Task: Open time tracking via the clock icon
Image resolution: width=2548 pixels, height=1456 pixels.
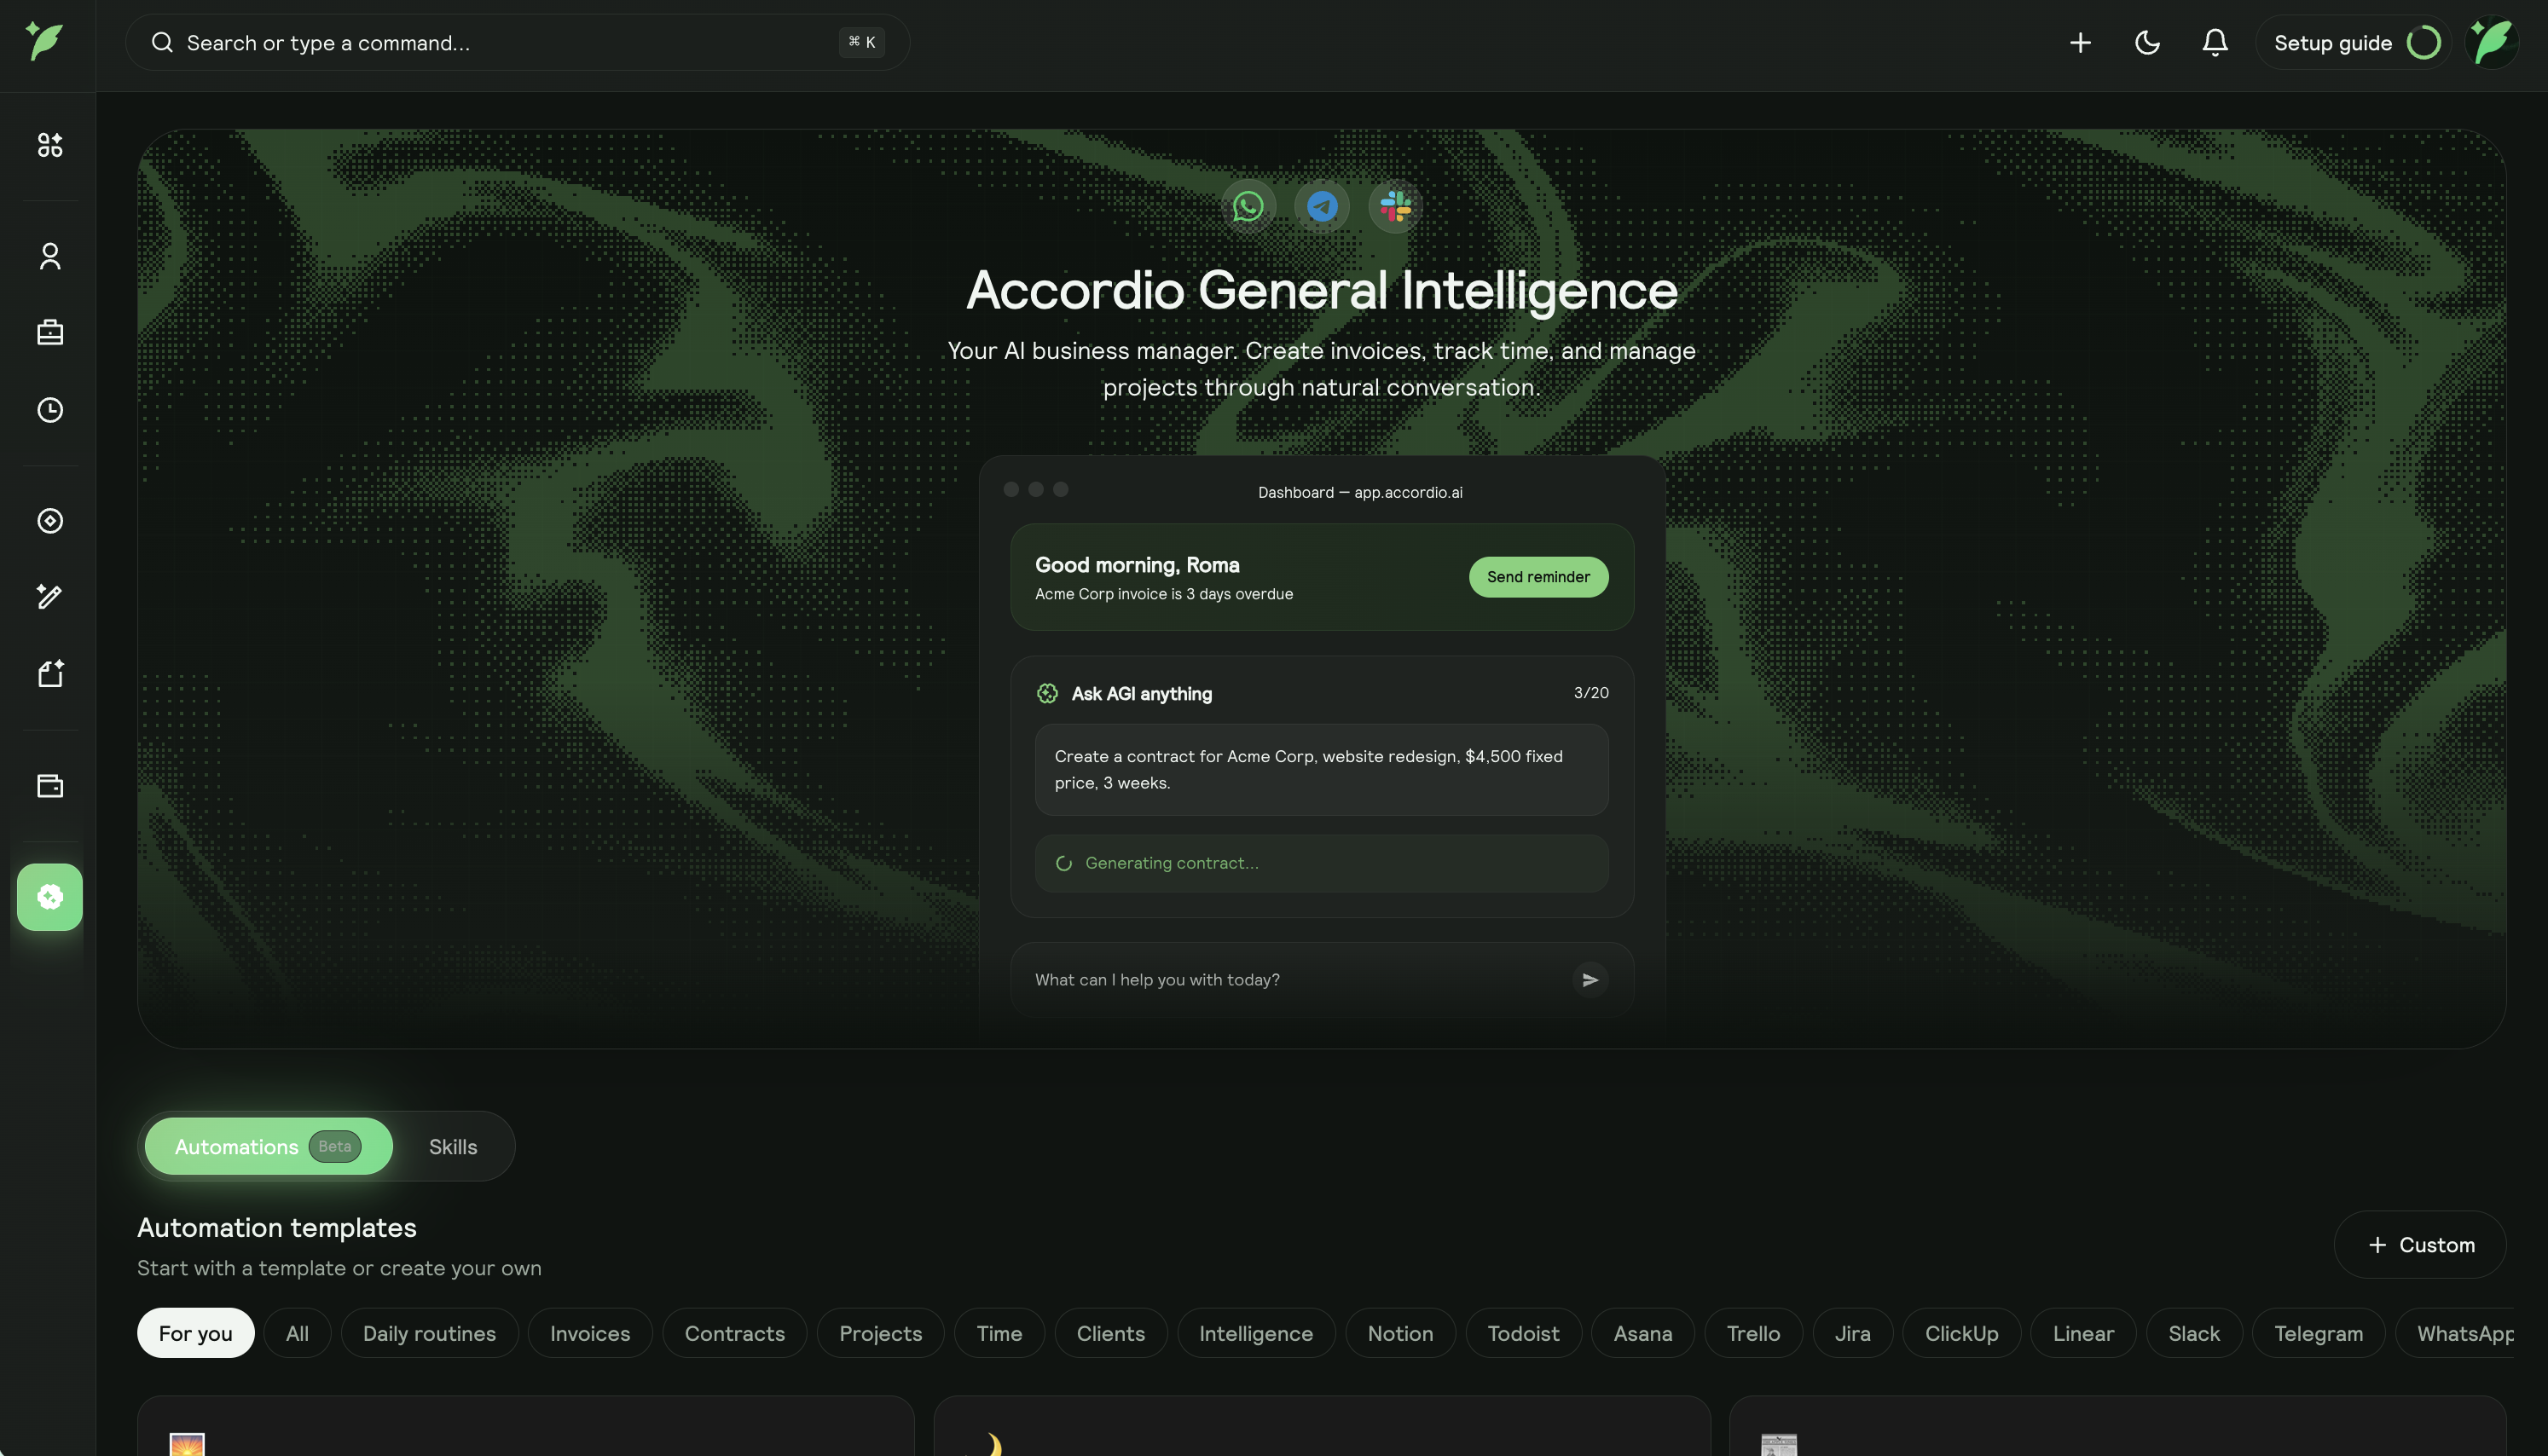Action: pyautogui.click(x=50, y=410)
